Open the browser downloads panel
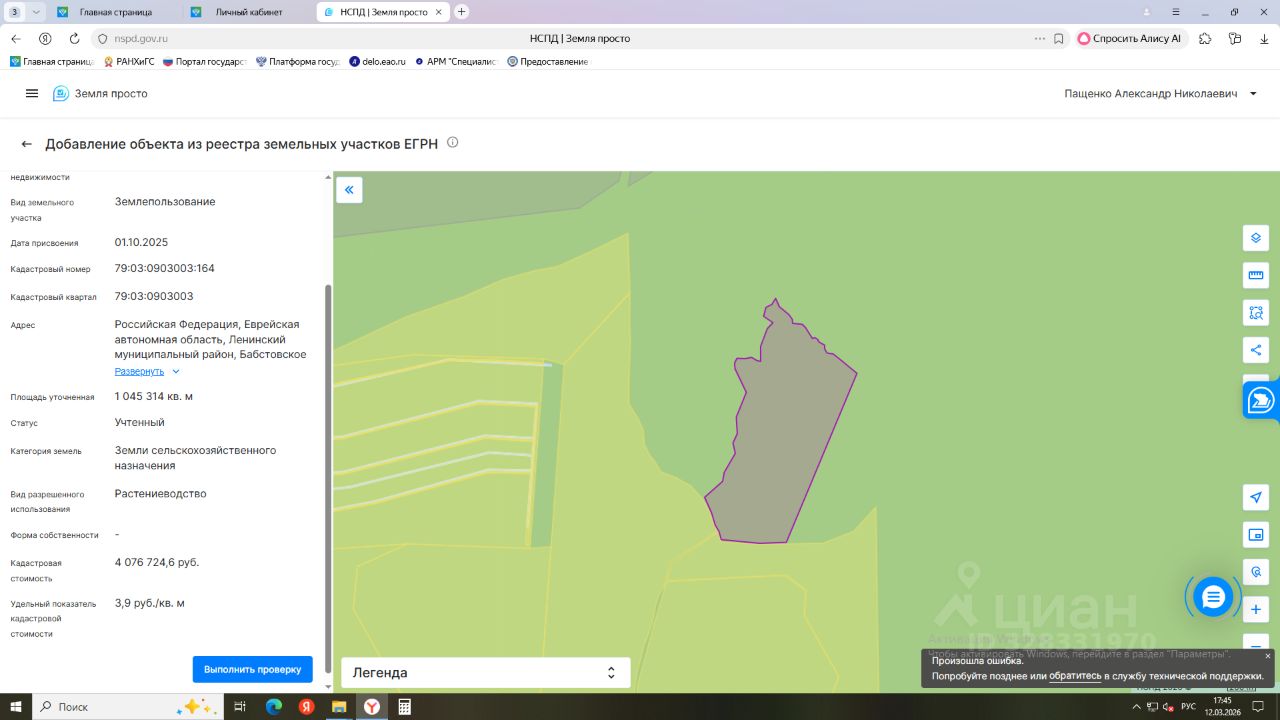This screenshot has width=1280, height=720. tap(1264, 38)
